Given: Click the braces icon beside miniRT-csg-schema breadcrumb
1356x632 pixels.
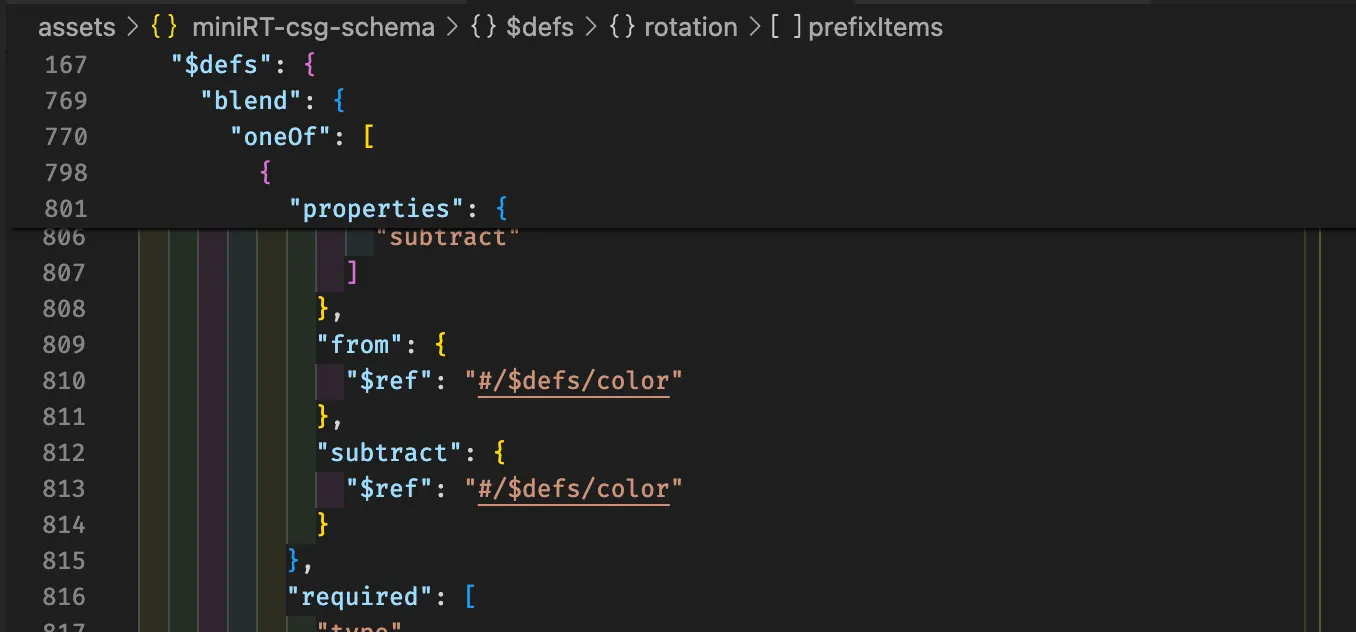Looking at the screenshot, I should click(x=164, y=27).
